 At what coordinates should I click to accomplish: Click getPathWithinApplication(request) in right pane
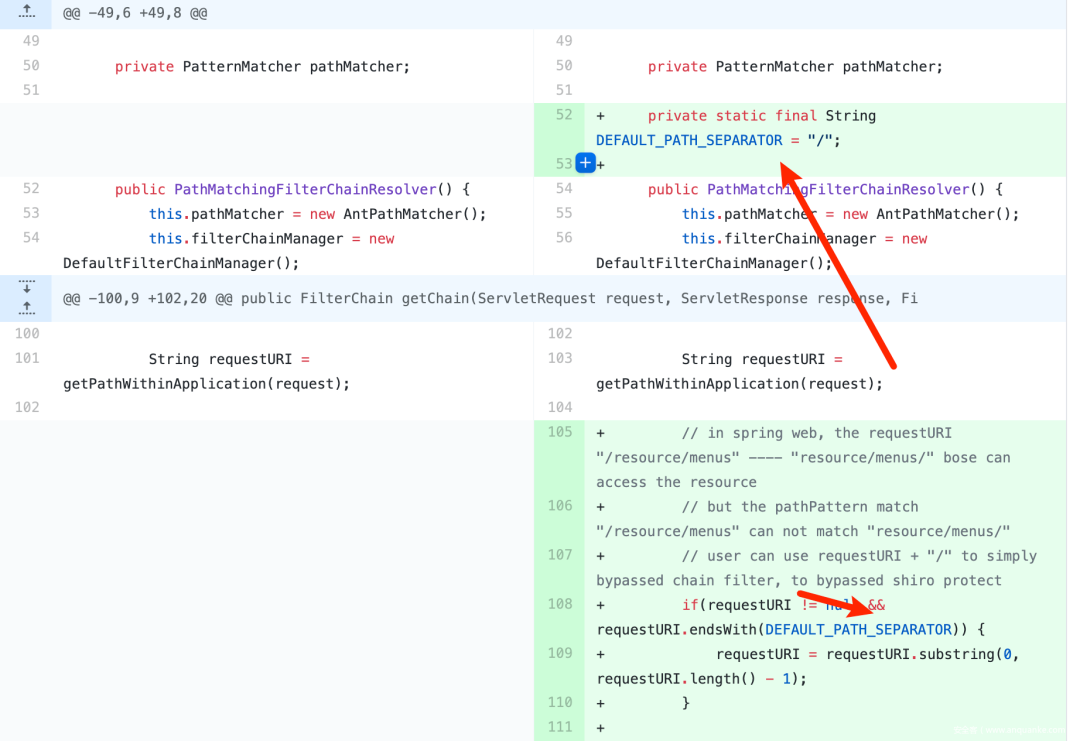739,384
